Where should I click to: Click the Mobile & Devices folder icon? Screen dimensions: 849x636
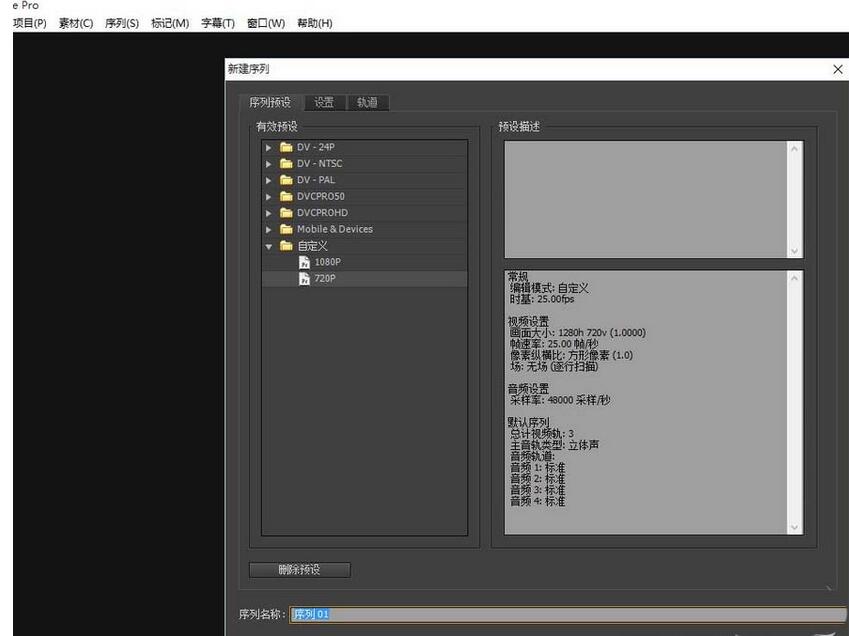[x=286, y=229]
